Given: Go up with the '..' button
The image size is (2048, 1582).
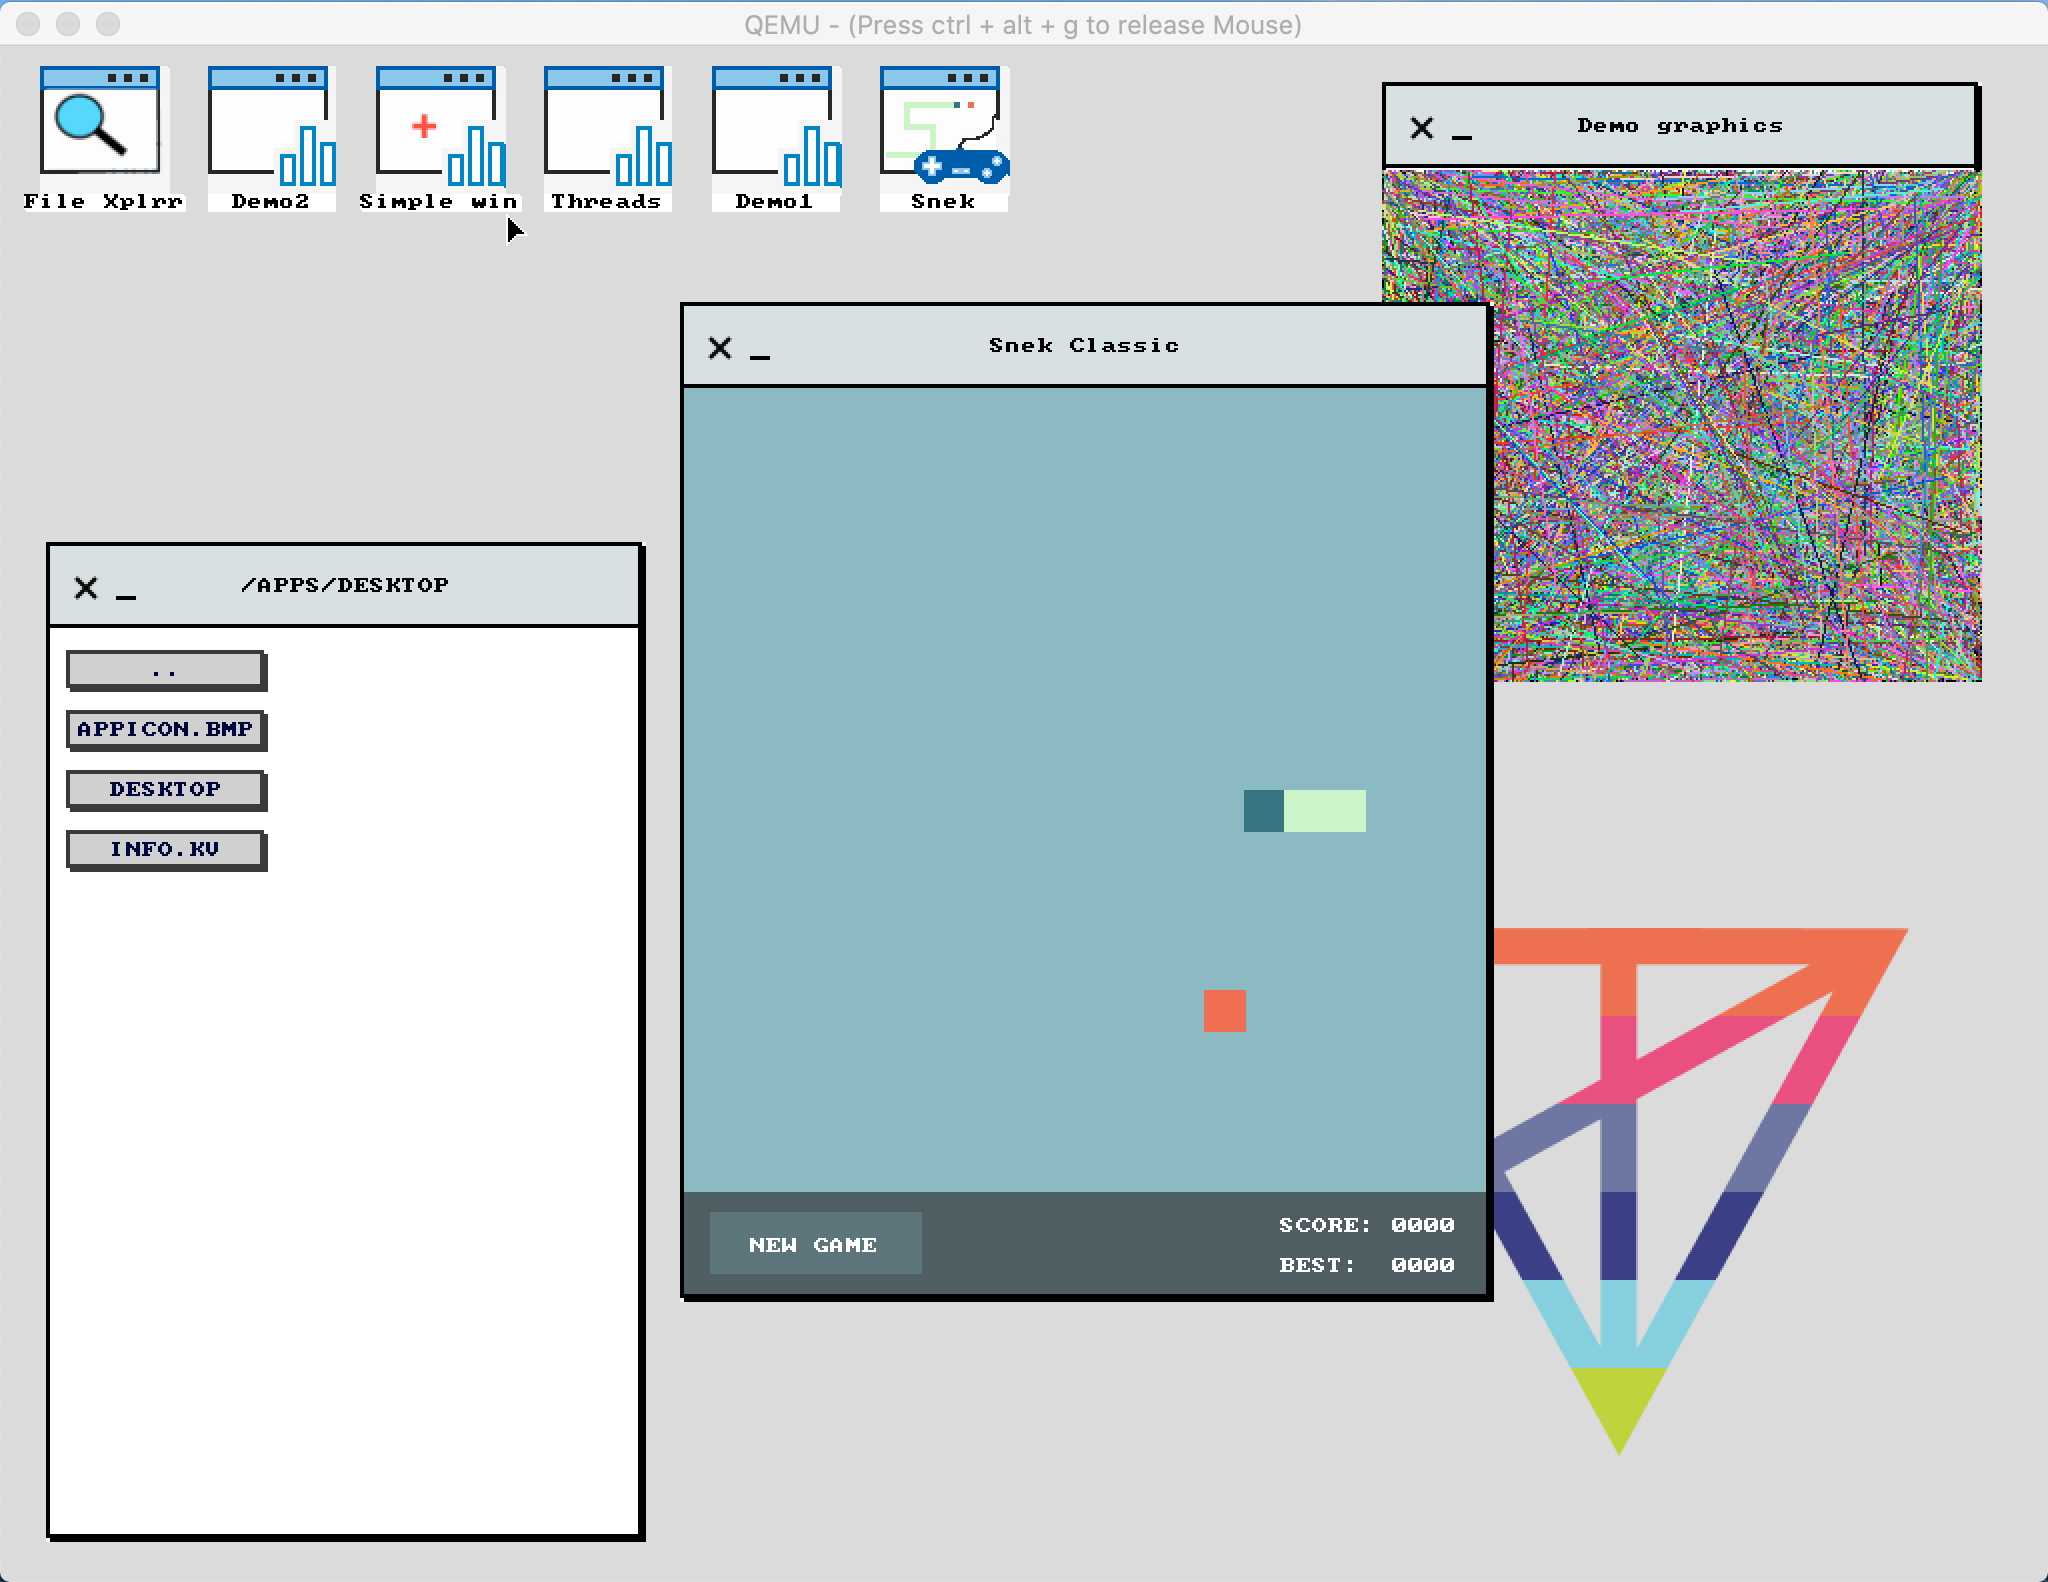Looking at the screenshot, I should [x=165, y=670].
